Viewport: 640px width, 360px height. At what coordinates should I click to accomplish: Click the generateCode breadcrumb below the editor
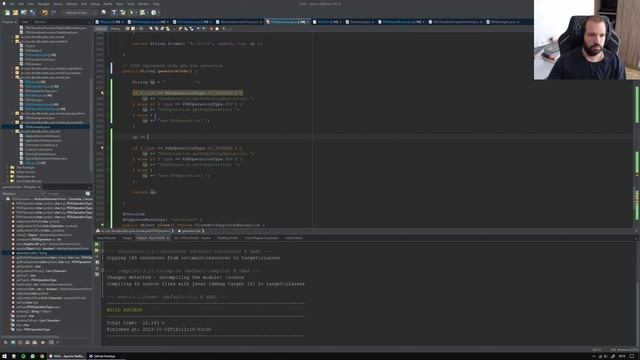tap(191, 231)
